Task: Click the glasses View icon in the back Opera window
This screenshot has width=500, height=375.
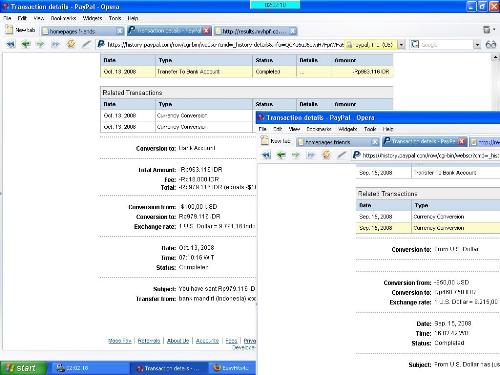Action: (x=491, y=44)
